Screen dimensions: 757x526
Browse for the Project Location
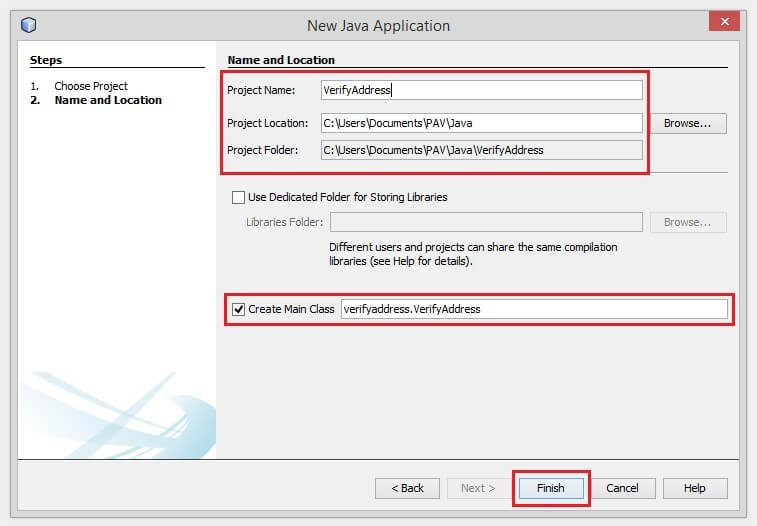(x=688, y=123)
